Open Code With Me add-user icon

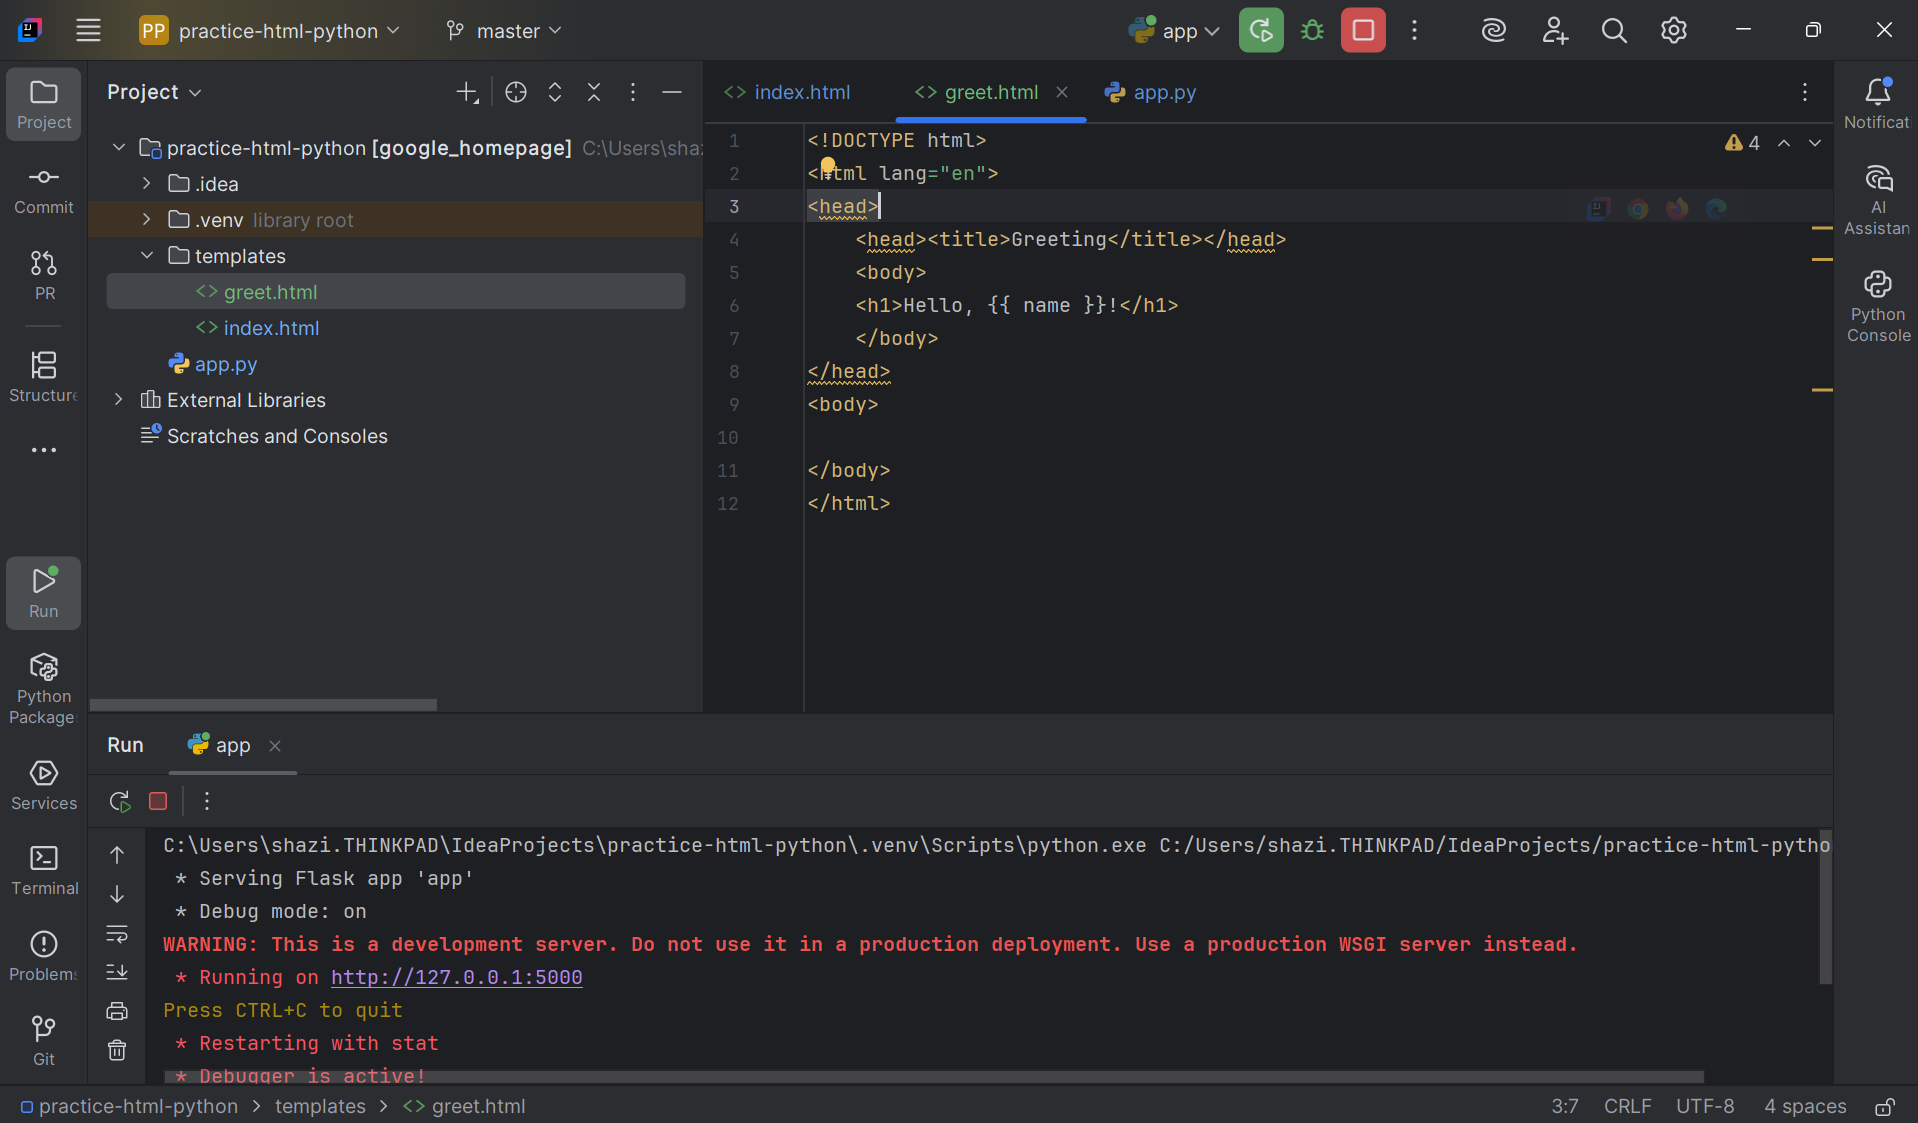1554,30
